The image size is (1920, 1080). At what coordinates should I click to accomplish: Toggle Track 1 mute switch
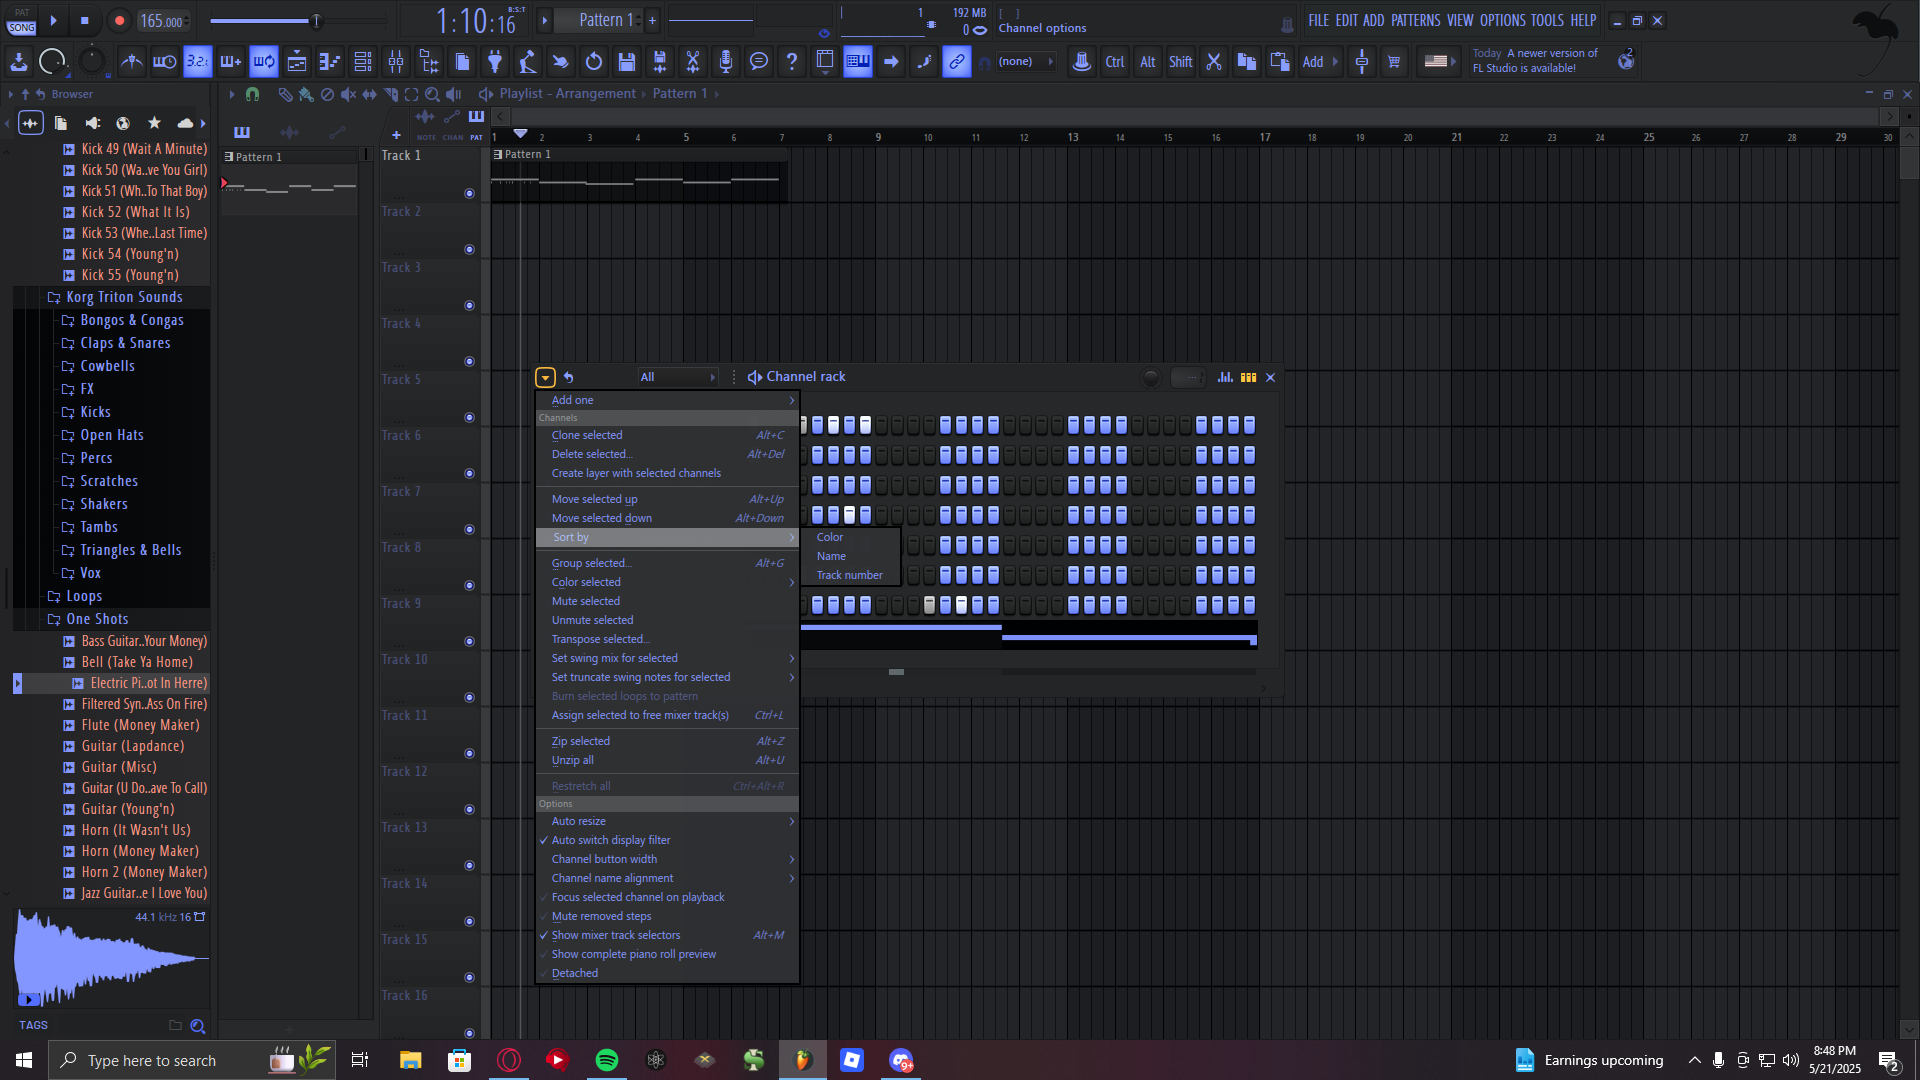[469, 193]
